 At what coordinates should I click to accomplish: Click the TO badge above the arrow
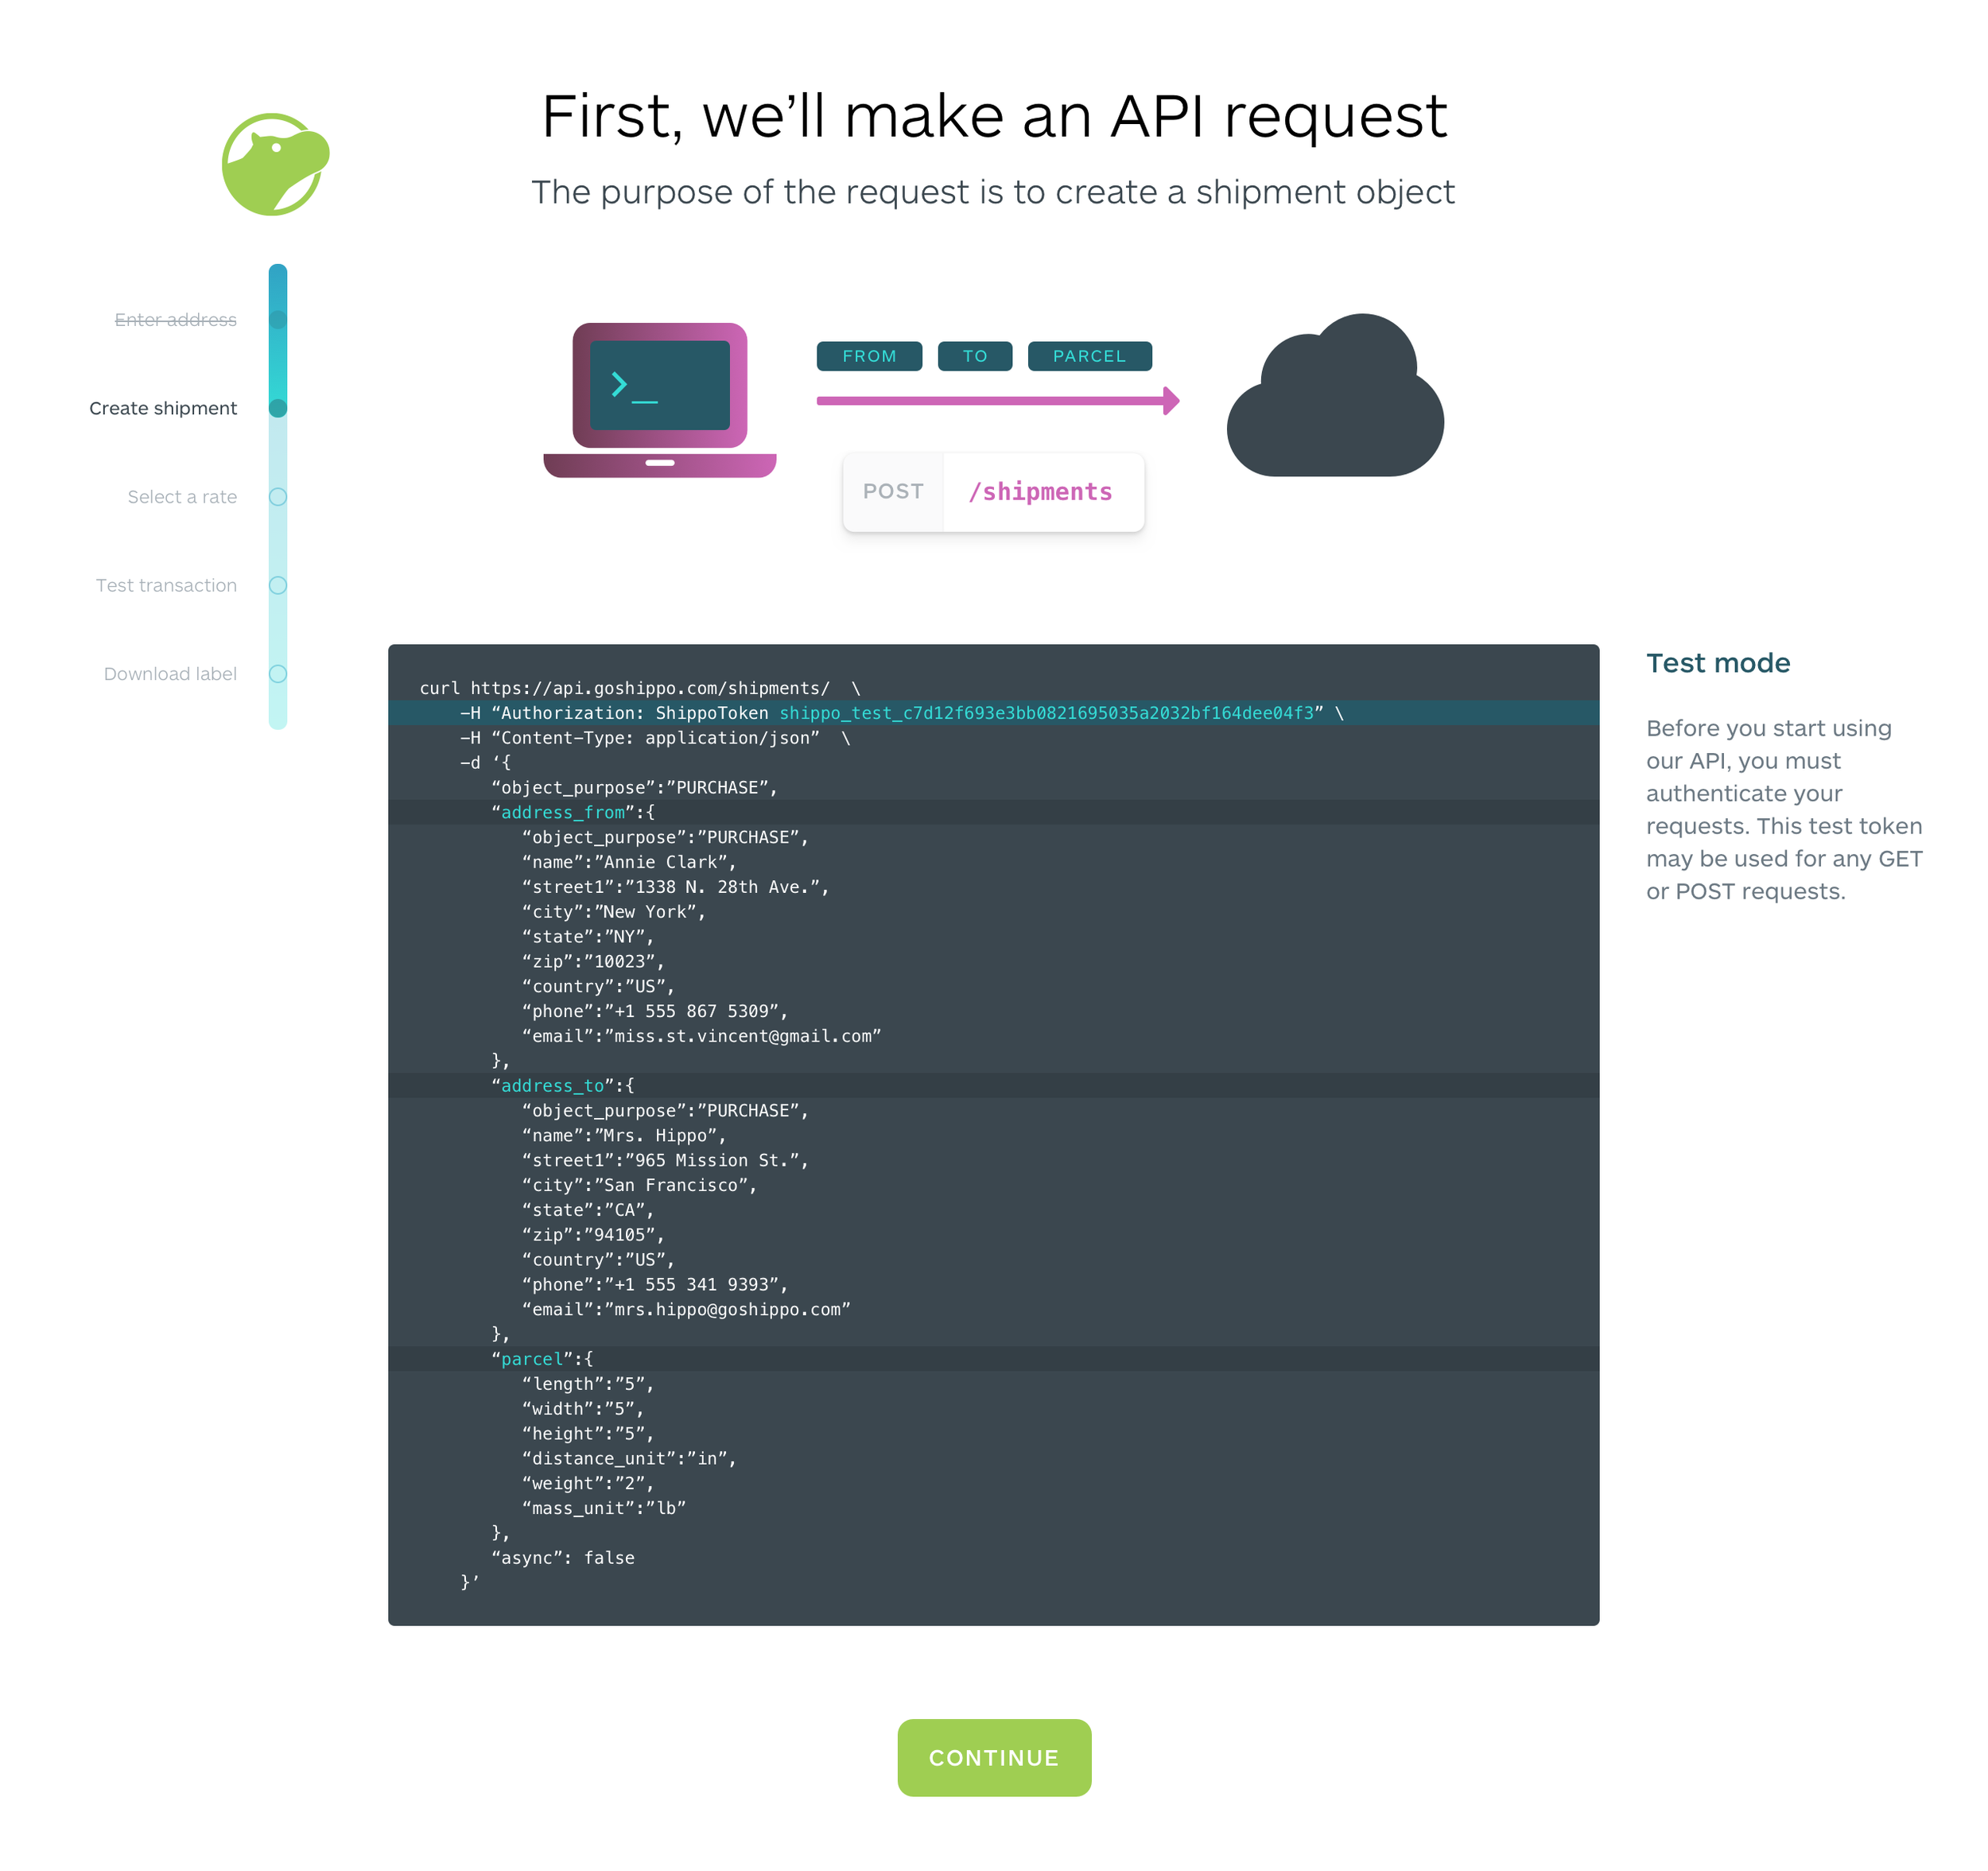(x=974, y=356)
